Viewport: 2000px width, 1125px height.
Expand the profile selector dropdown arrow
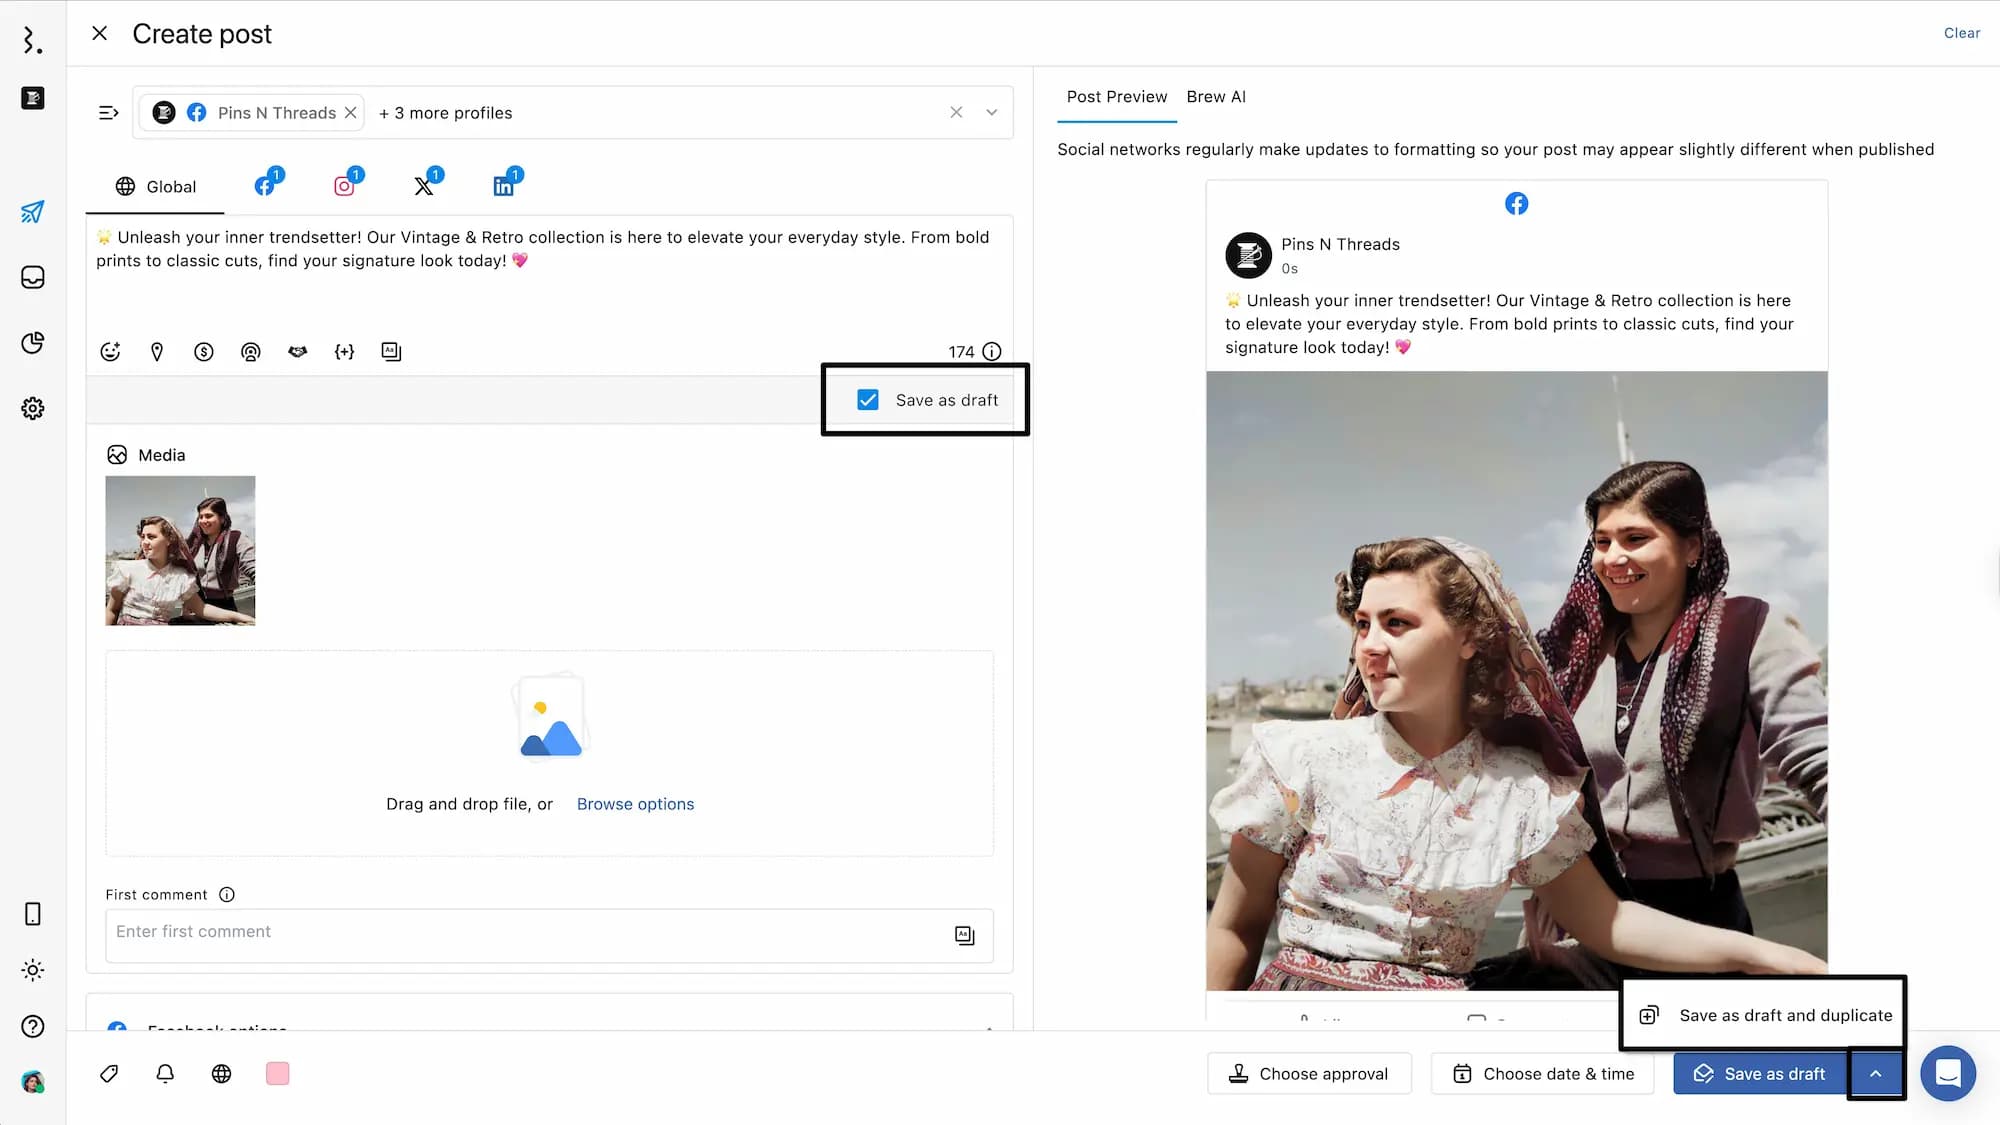pos(991,112)
